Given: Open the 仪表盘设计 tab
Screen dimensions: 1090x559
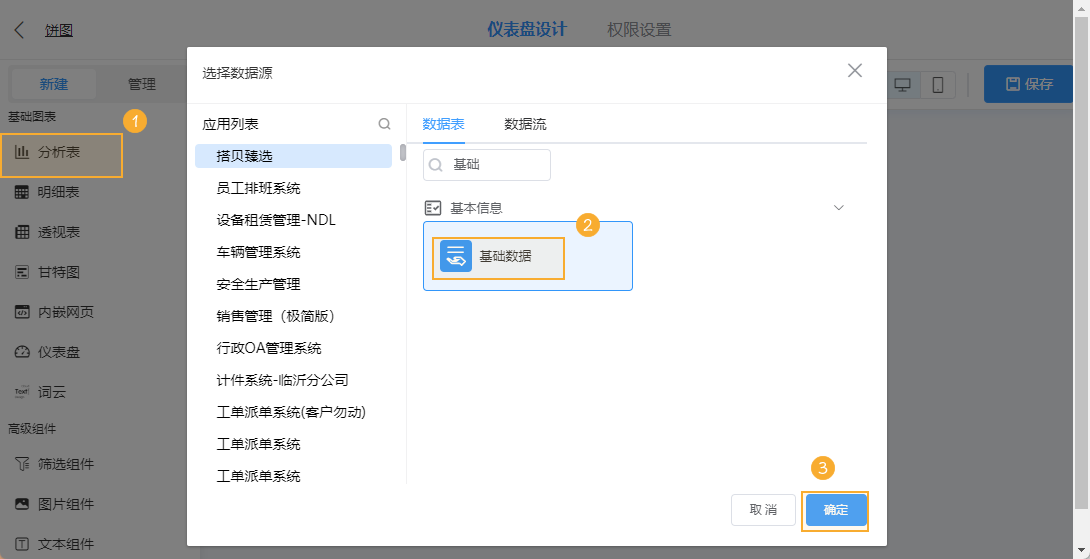Looking at the screenshot, I should 527,29.
